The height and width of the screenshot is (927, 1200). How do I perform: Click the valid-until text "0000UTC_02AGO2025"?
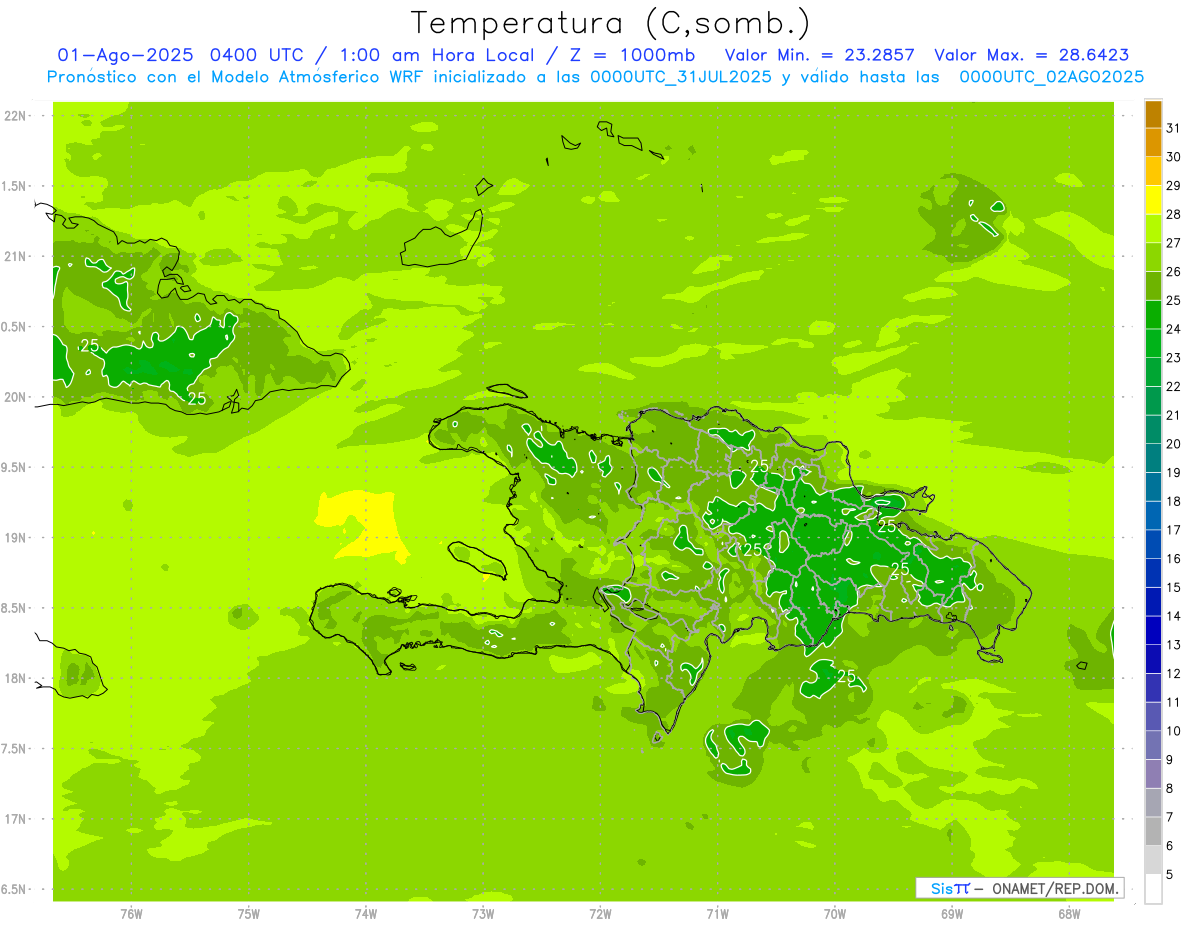[x=1052, y=77]
